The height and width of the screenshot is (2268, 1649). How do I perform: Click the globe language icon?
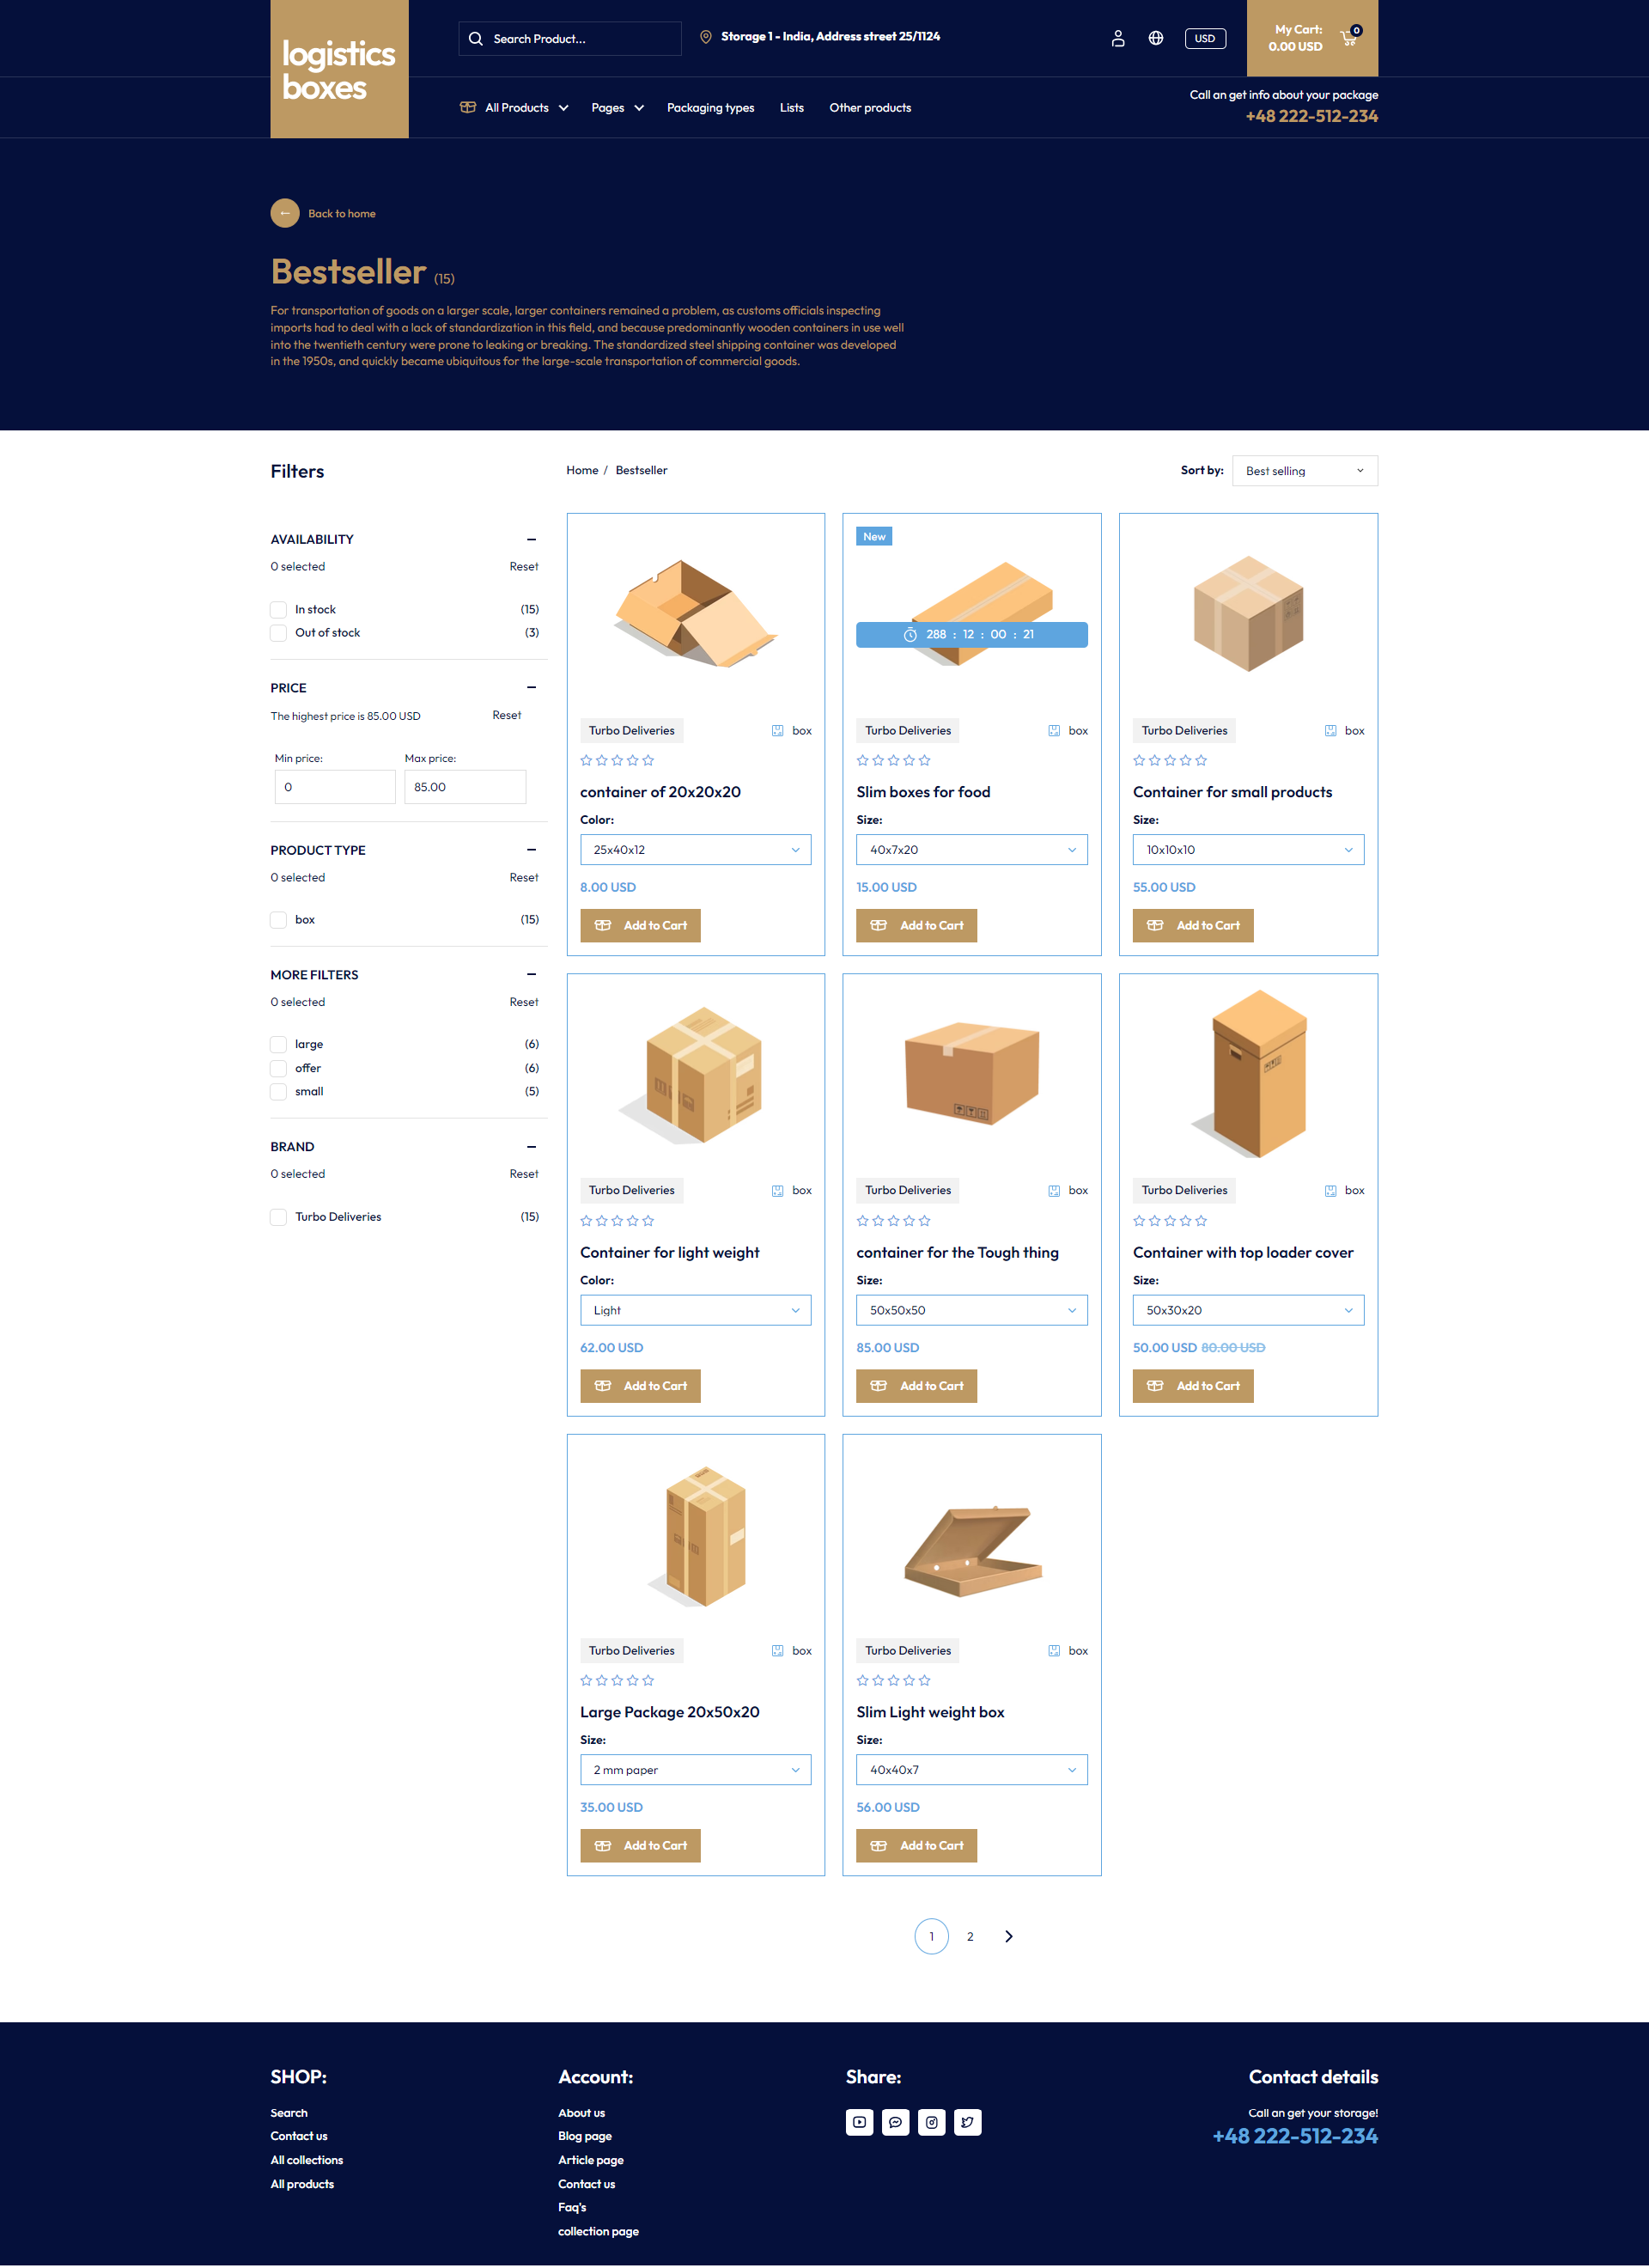1155,38
